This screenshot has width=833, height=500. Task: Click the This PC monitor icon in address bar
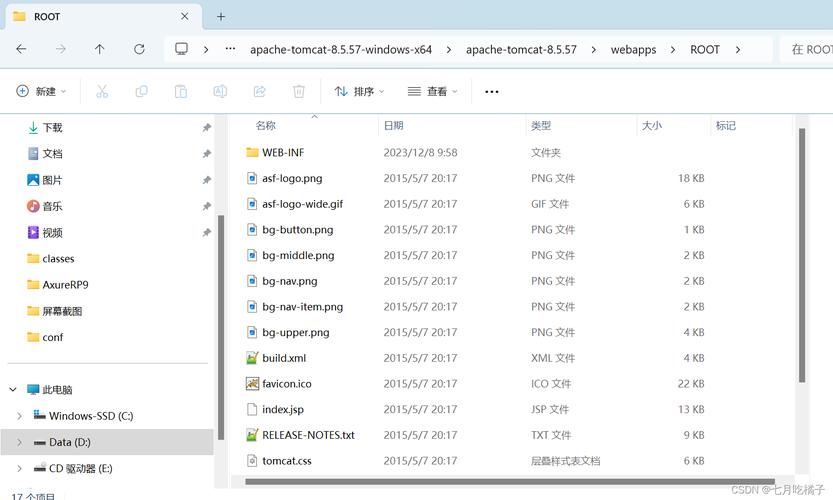click(x=181, y=49)
